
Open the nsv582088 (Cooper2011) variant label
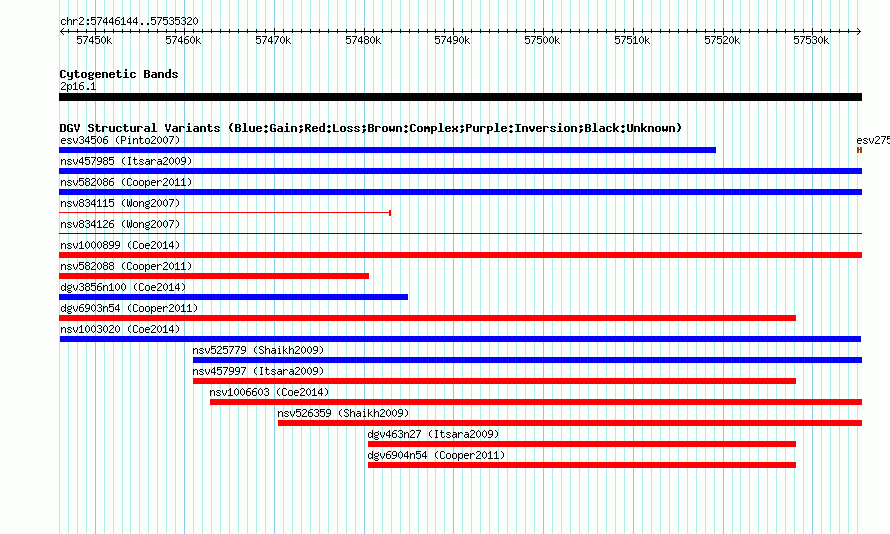click(x=126, y=266)
